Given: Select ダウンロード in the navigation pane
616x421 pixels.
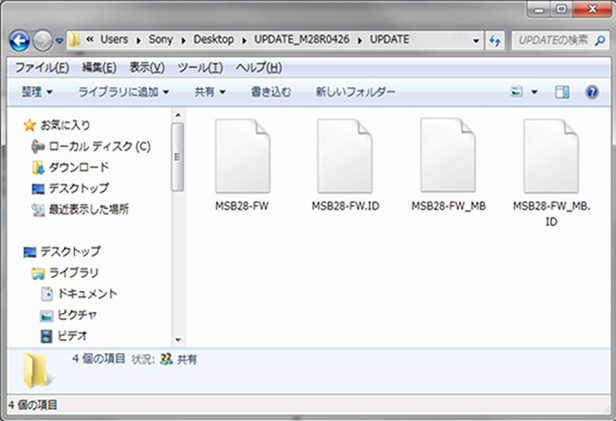Looking at the screenshot, I should [78, 167].
